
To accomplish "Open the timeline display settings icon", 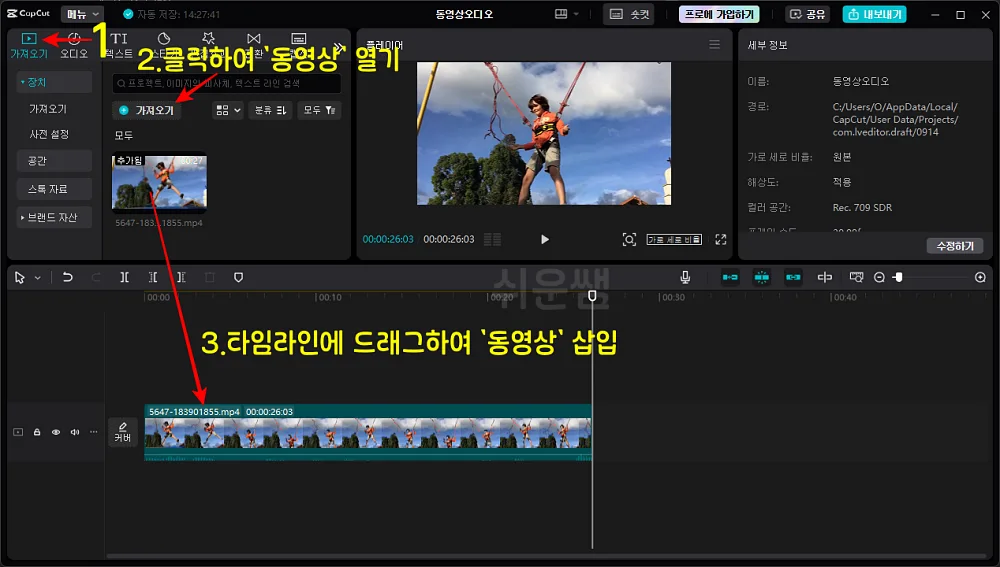I will click(x=856, y=277).
